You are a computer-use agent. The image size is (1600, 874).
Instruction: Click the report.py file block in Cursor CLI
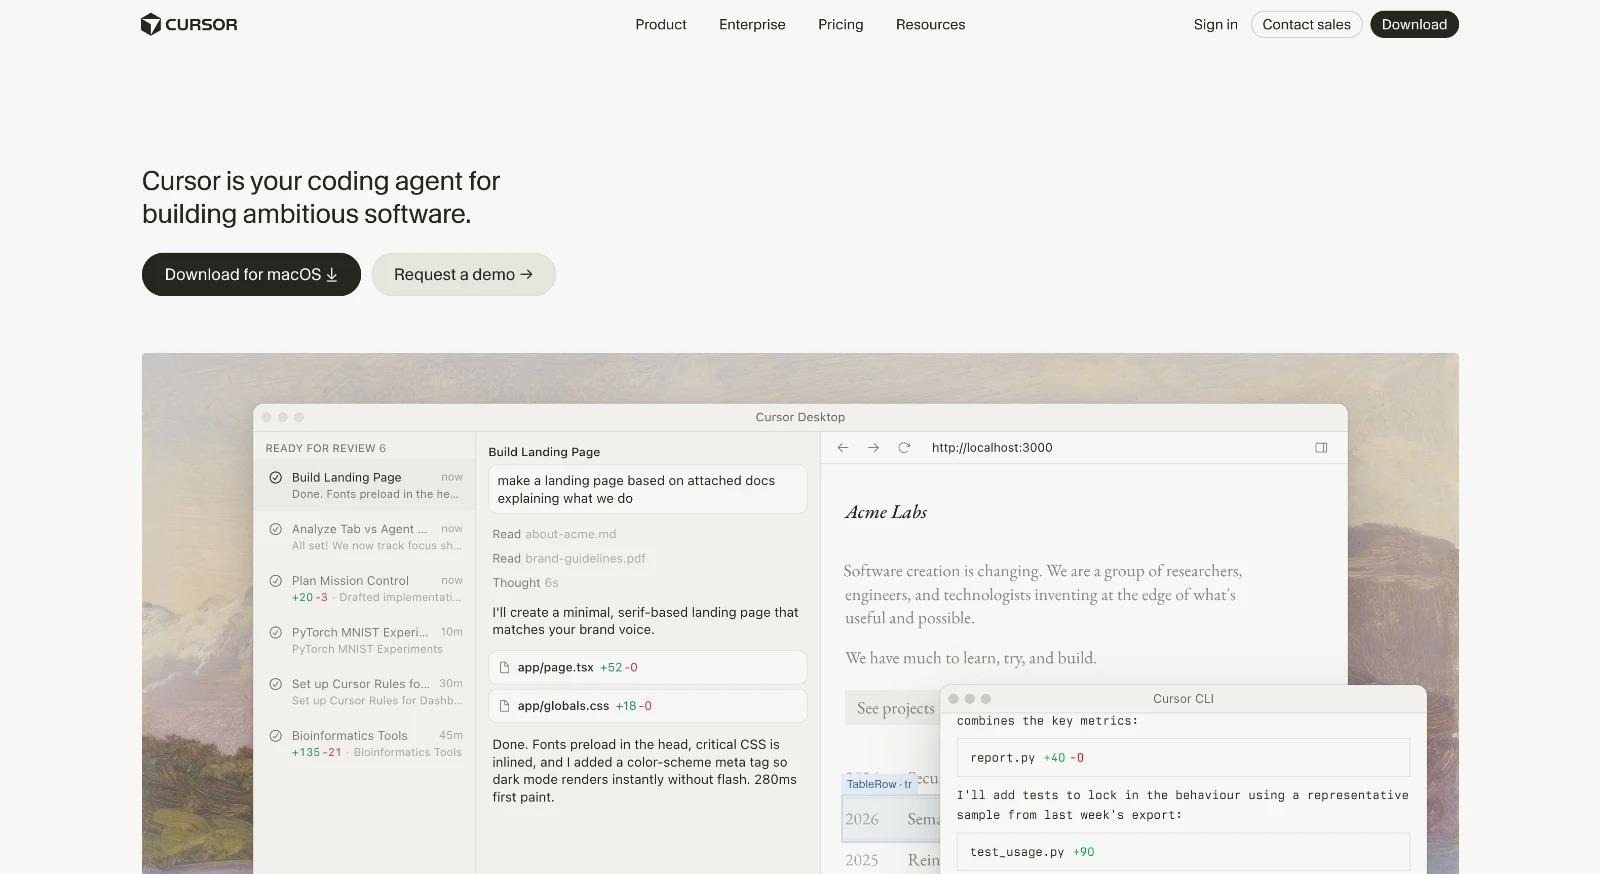coord(1183,758)
